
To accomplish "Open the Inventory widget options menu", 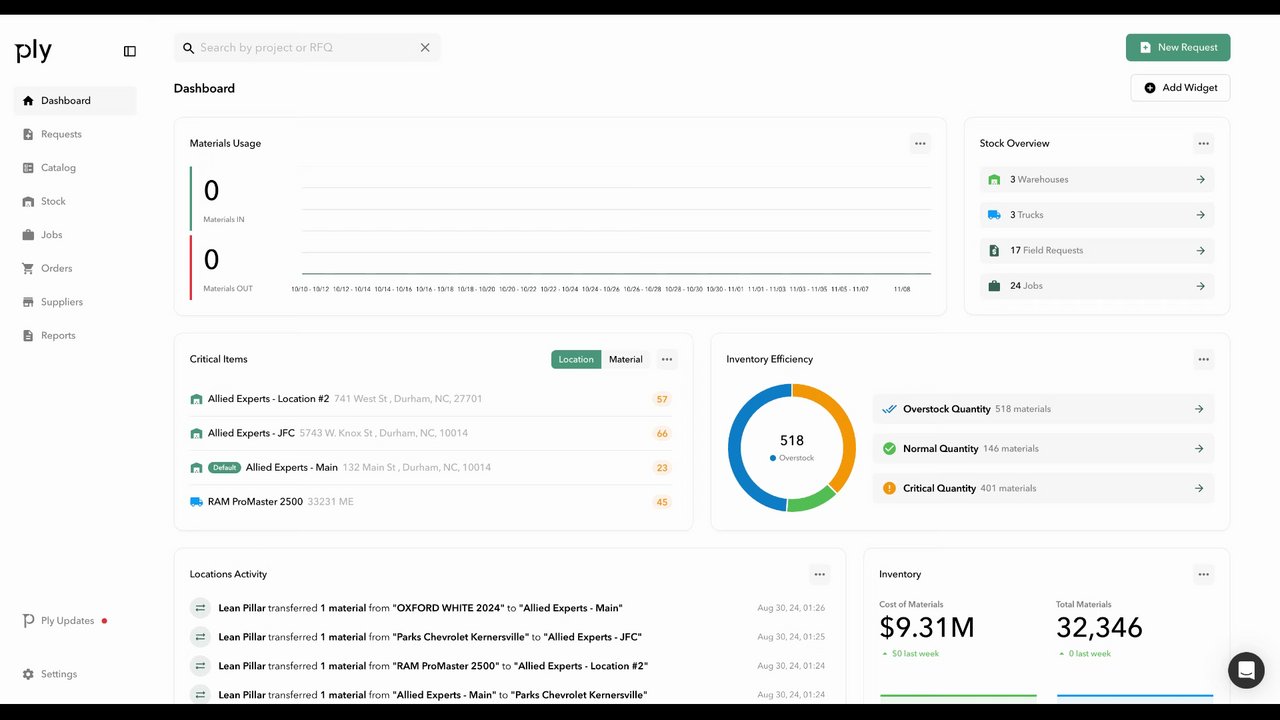I will click(1203, 574).
